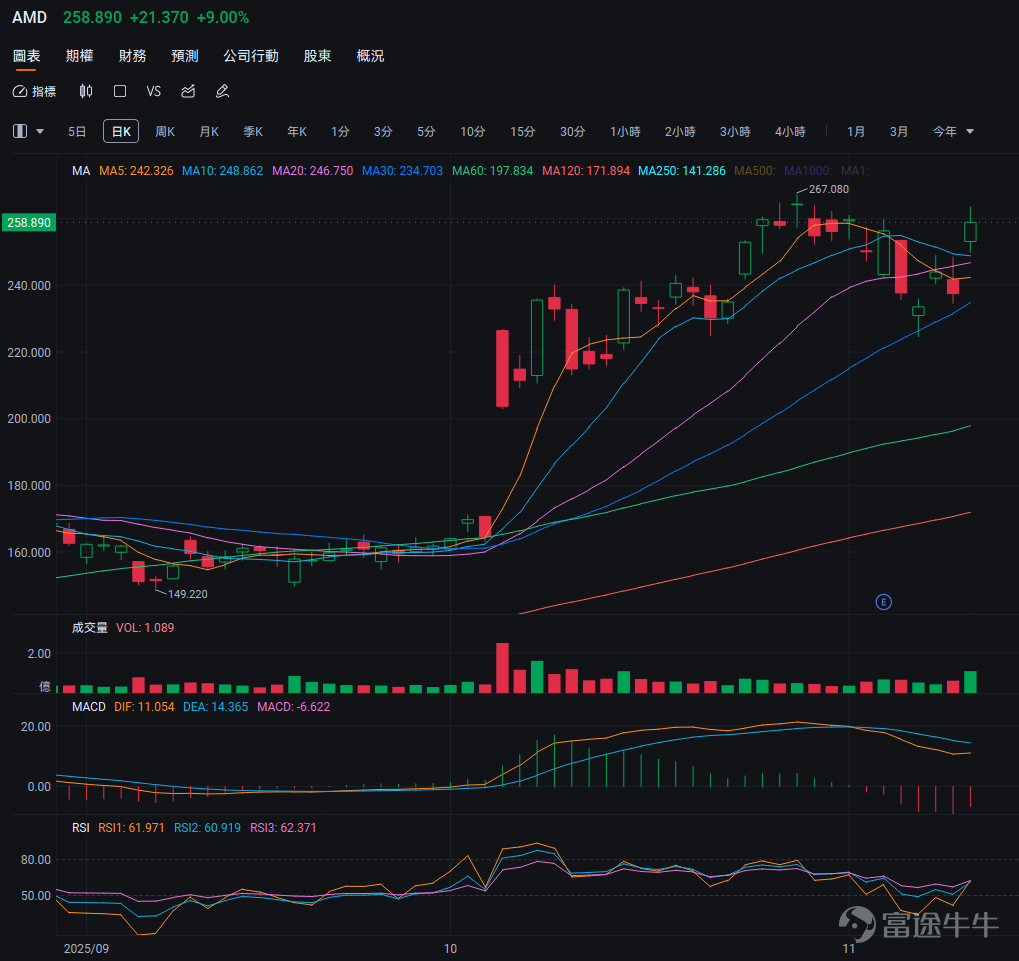Click the candlestick chart type icon
The image size is (1019, 961).
(x=86, y=92)
